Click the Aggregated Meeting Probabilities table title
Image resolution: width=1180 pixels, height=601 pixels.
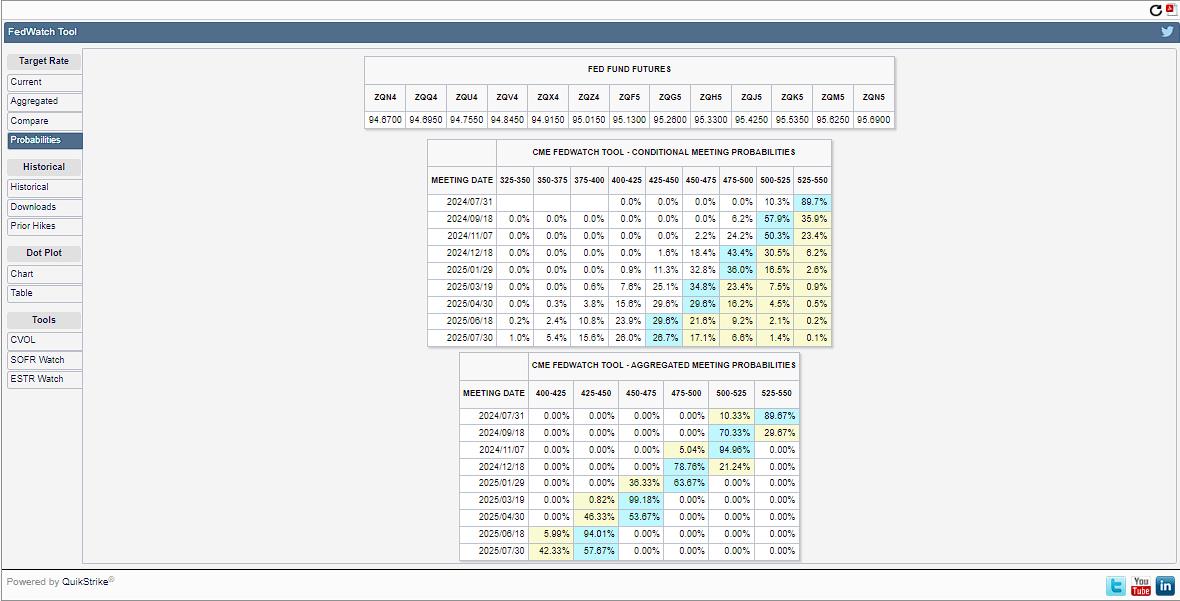[663, 366]
